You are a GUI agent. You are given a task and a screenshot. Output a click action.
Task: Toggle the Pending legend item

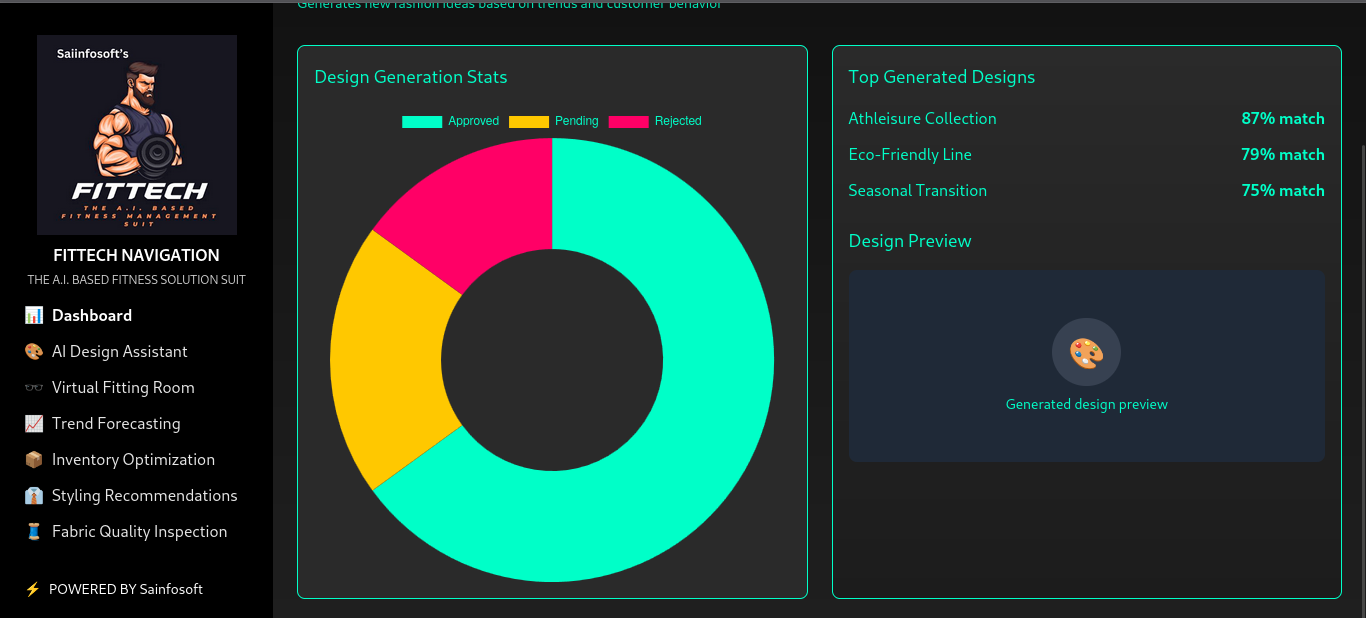click(x=554, y=121)
